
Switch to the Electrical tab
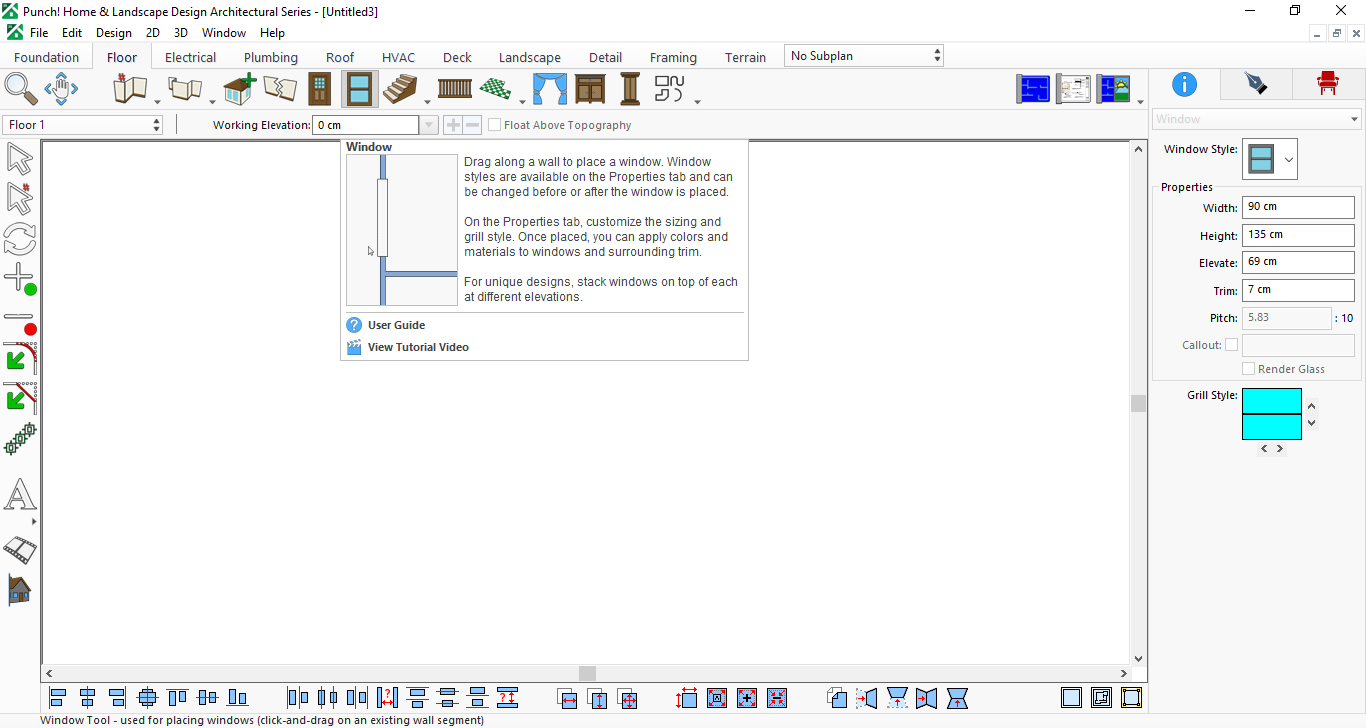pos(190,57)
